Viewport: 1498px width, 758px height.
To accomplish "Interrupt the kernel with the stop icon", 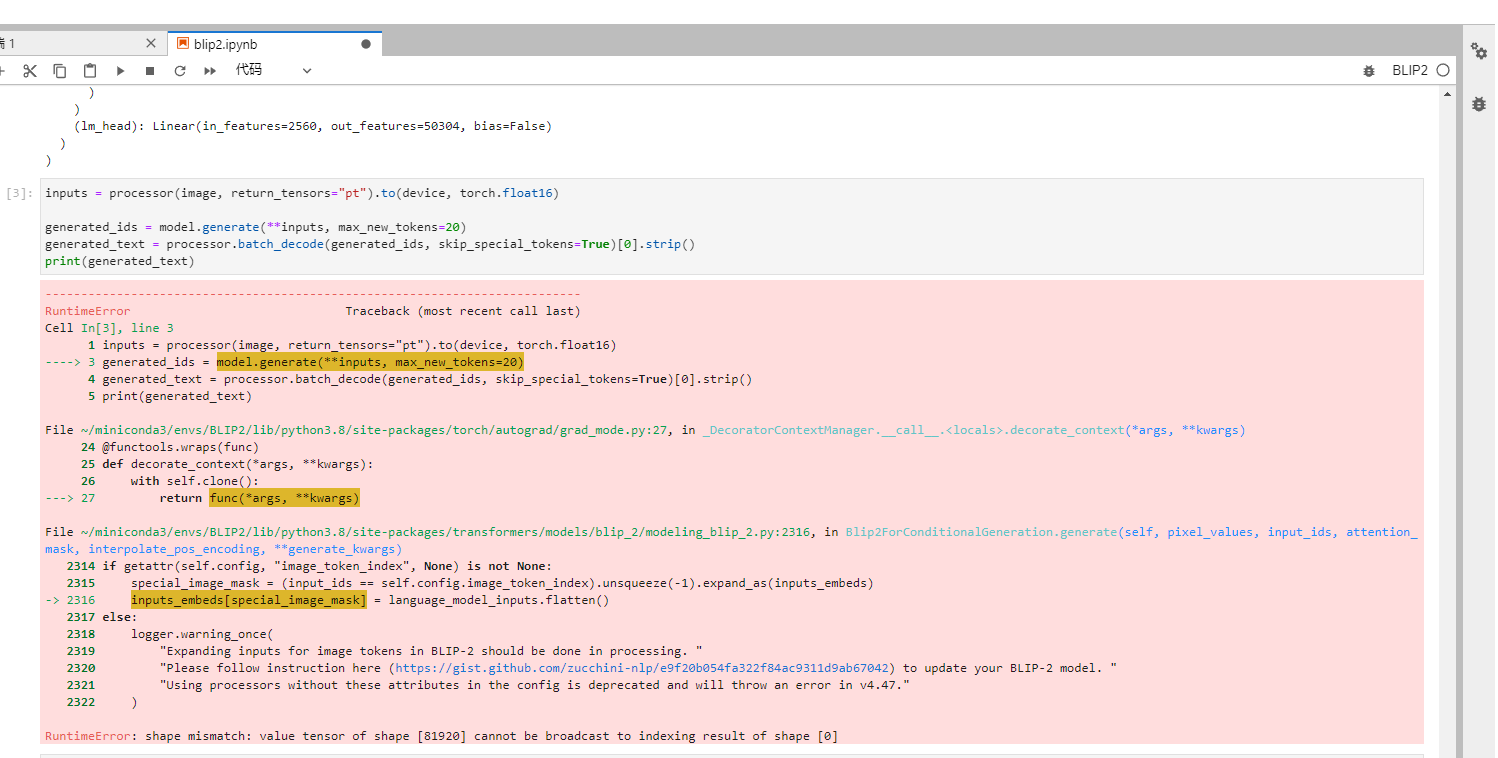I will (x=150, y=71).
